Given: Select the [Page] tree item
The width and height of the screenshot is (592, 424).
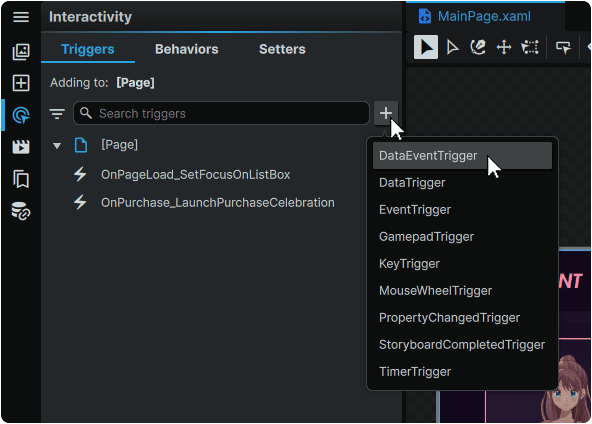Looking at the screenshot, I should 119,145.
